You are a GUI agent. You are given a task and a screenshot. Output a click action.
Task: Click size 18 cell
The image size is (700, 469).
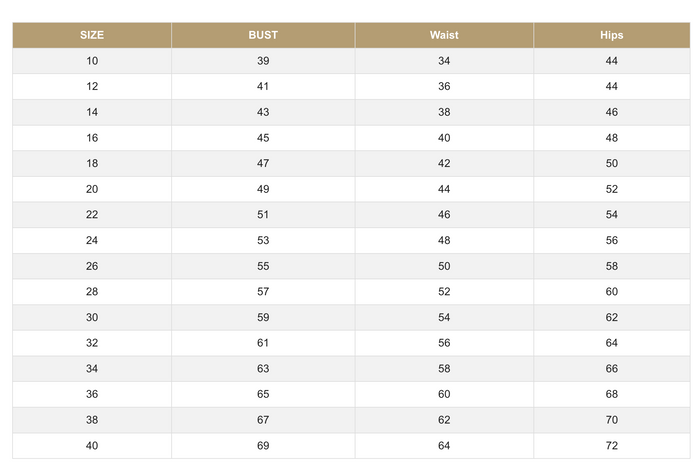(92, 163)
